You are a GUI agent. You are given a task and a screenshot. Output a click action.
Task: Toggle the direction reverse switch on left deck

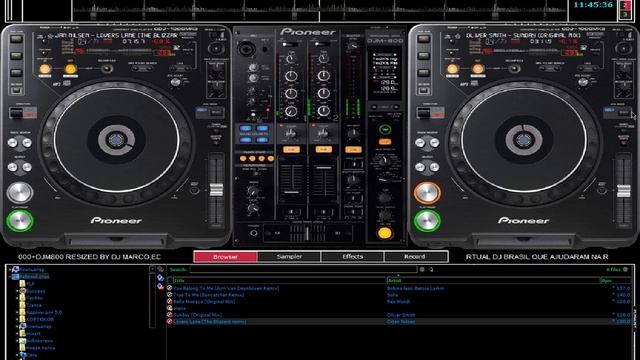click(x=22, y=113)
